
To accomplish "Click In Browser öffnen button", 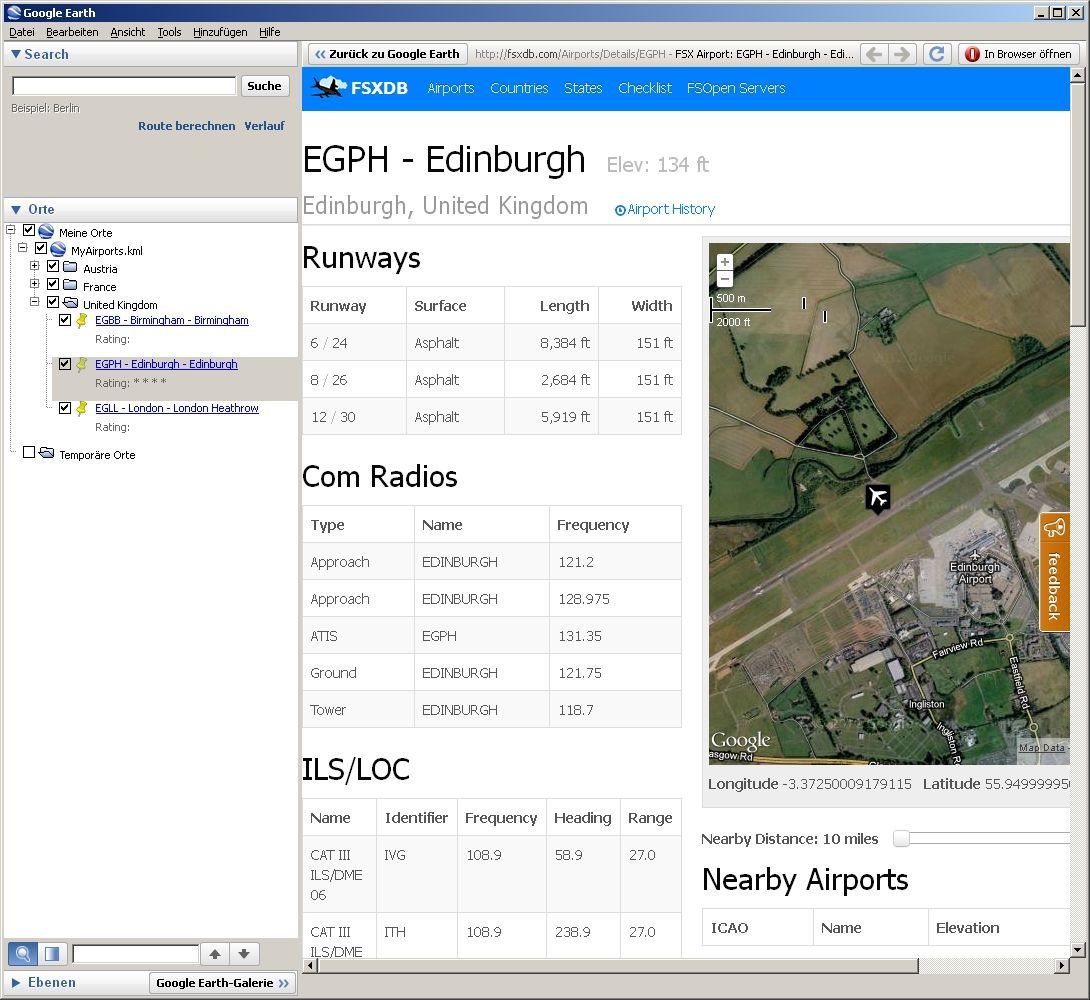I will coord(1019,54).
